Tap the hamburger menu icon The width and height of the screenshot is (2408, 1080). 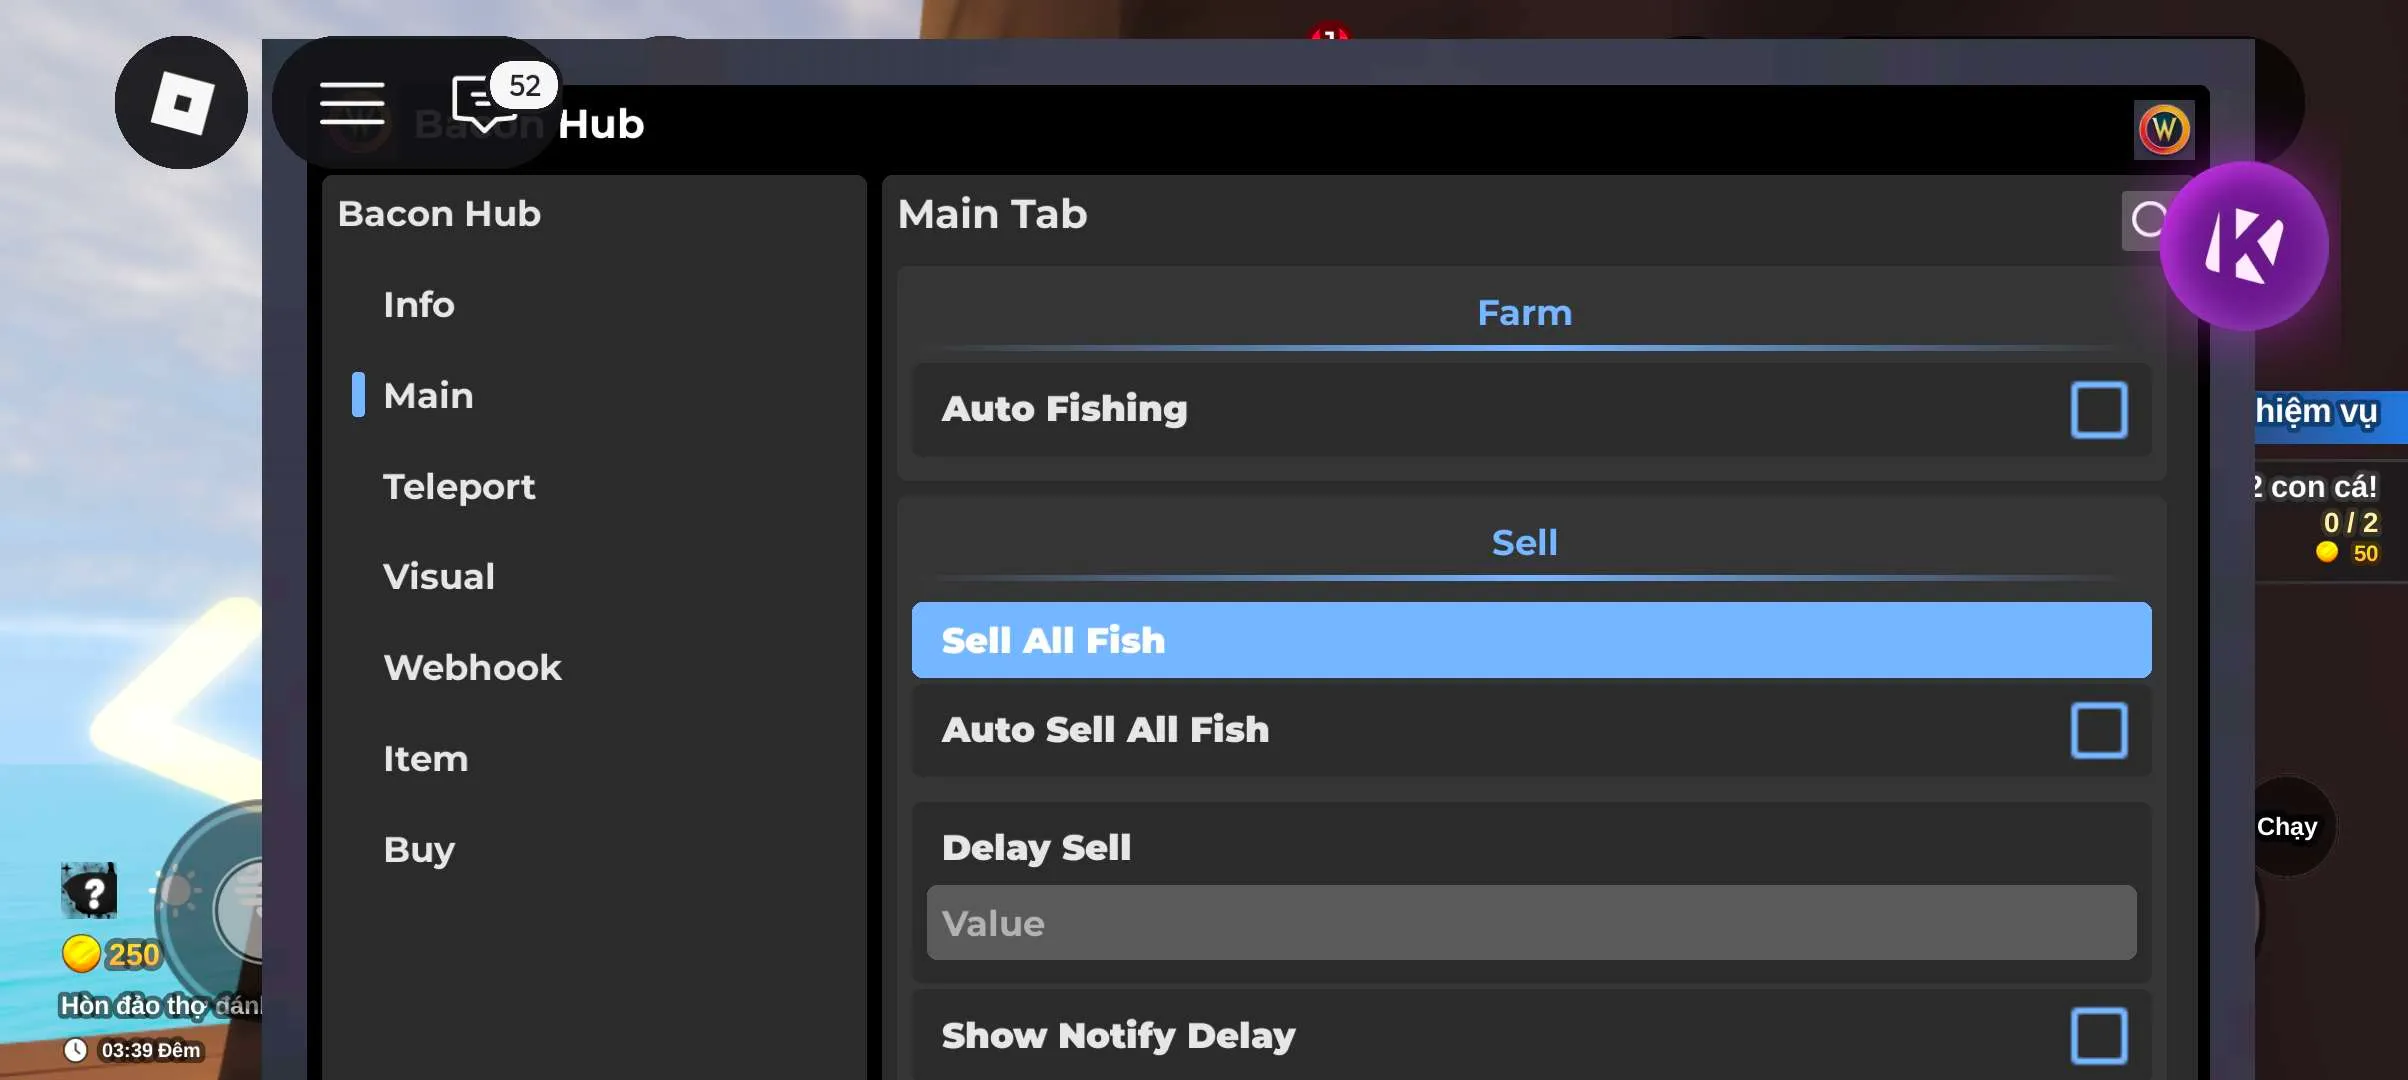[352, 103]
